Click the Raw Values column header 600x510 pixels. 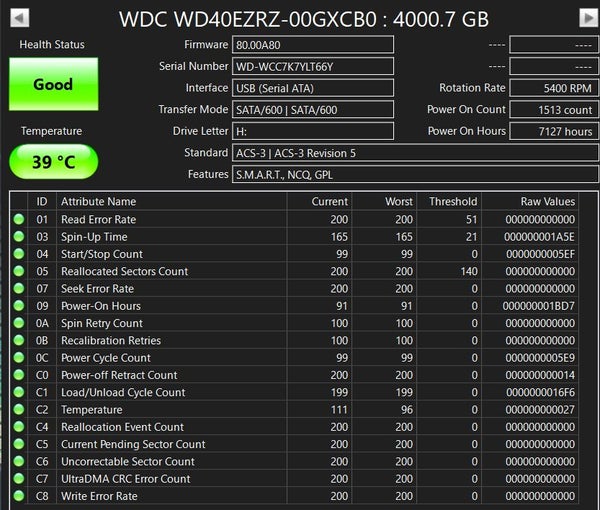(530, 202)
